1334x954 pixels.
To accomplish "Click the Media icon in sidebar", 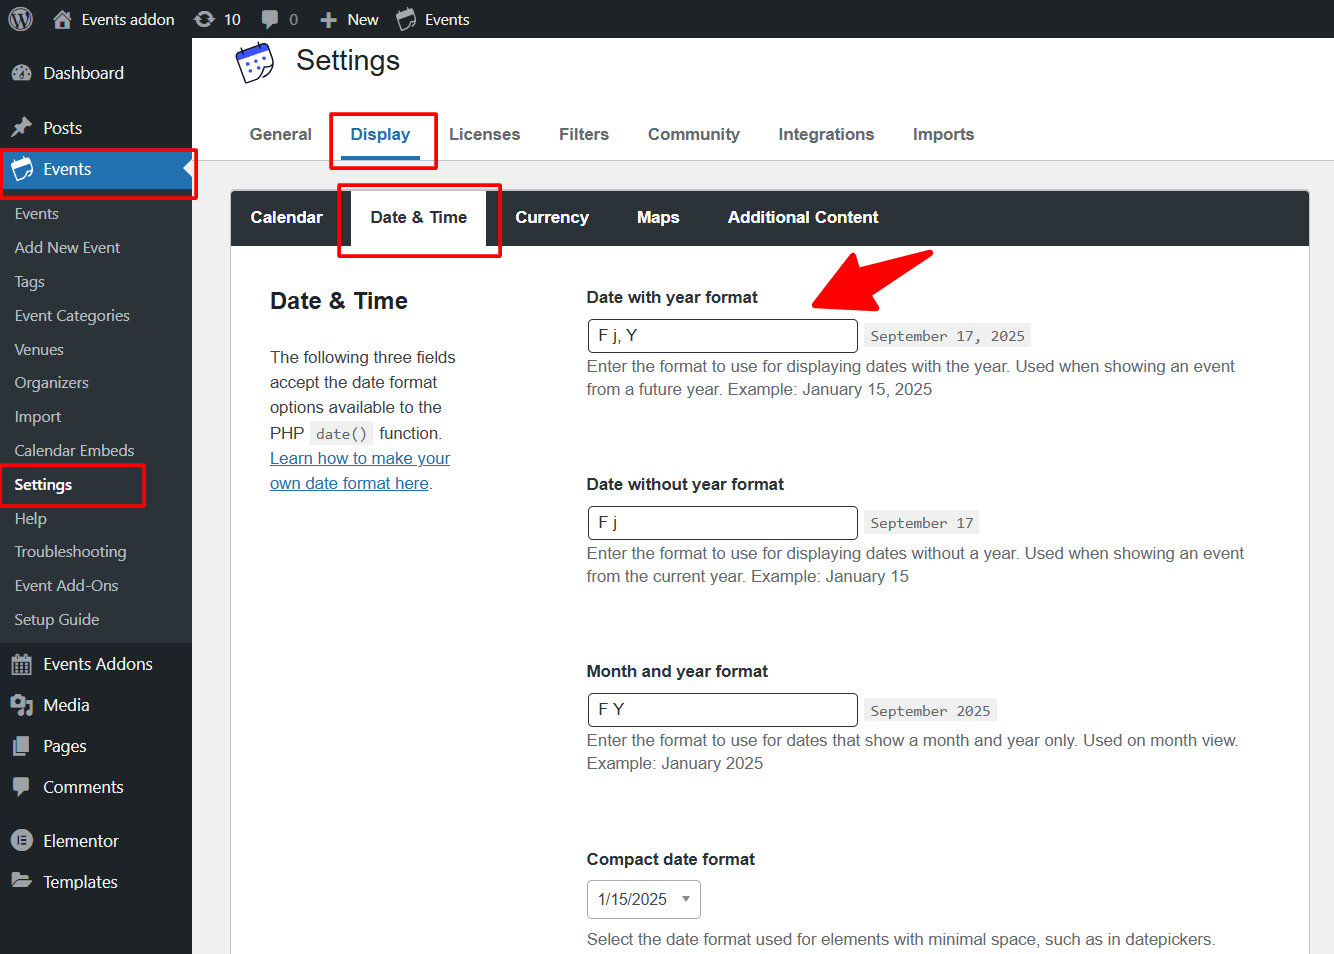I will pos(21,705).
